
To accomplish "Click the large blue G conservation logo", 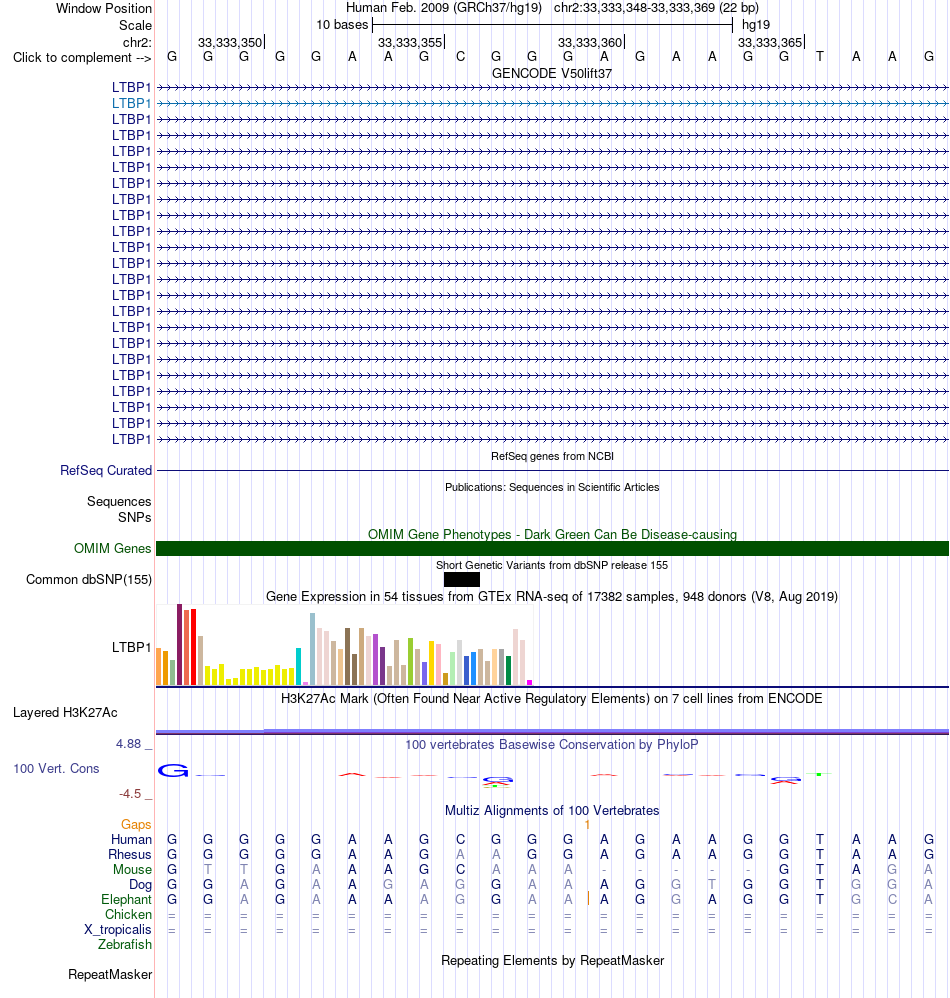I will (x=173, y=770).
